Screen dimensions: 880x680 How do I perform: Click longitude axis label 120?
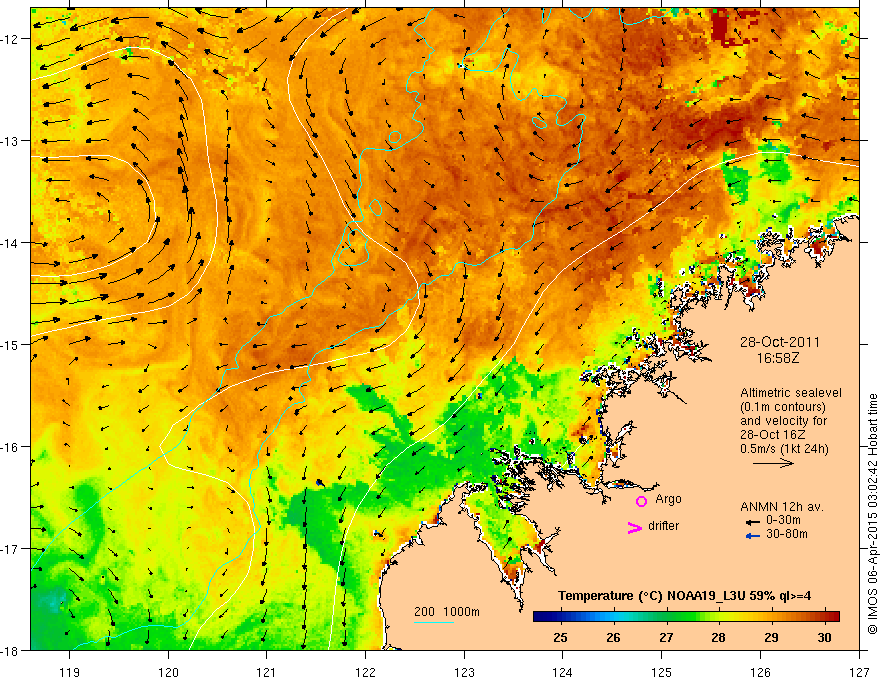coord(168,672)
